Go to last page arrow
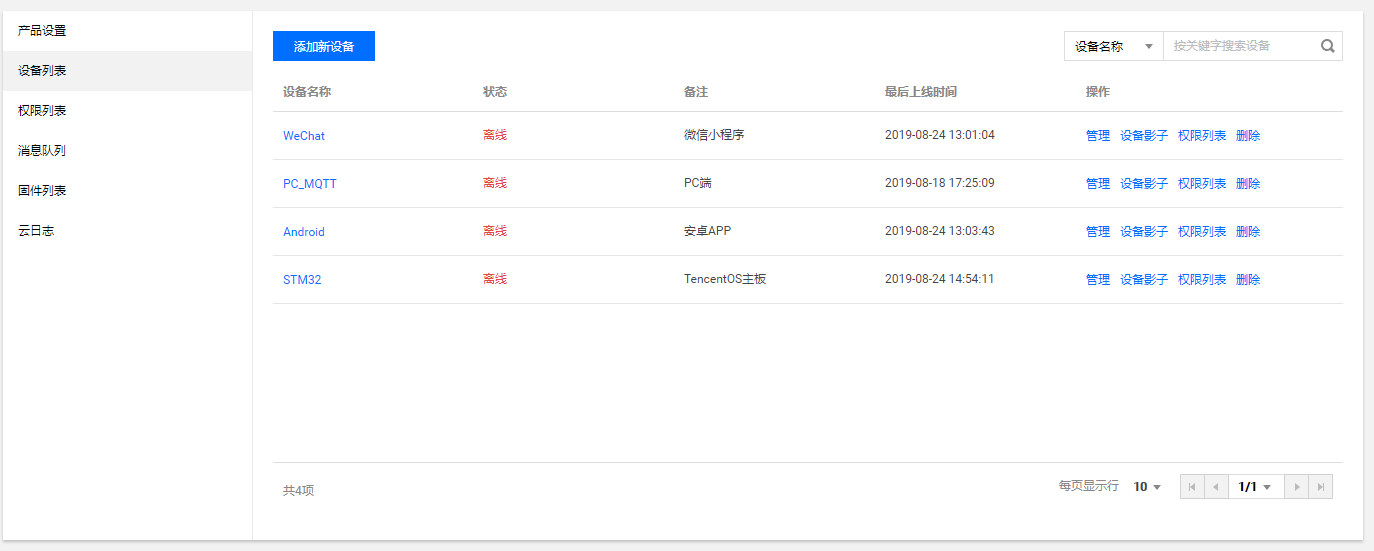Viewport: 1374px width, 551px height. 1321,487
